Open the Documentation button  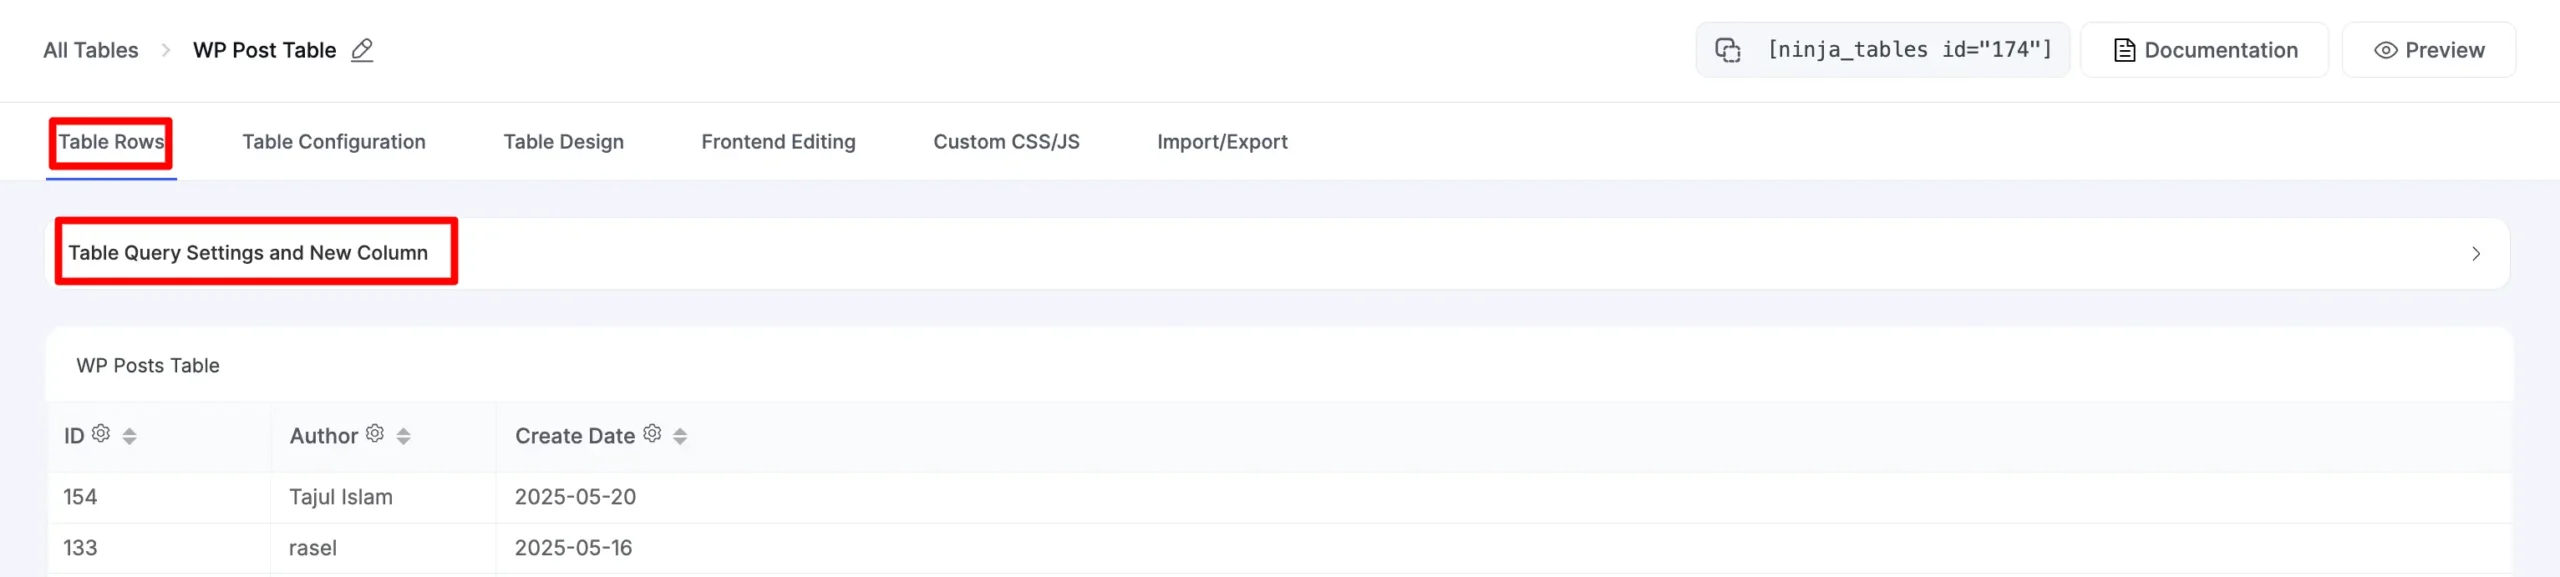point(2204,50)
